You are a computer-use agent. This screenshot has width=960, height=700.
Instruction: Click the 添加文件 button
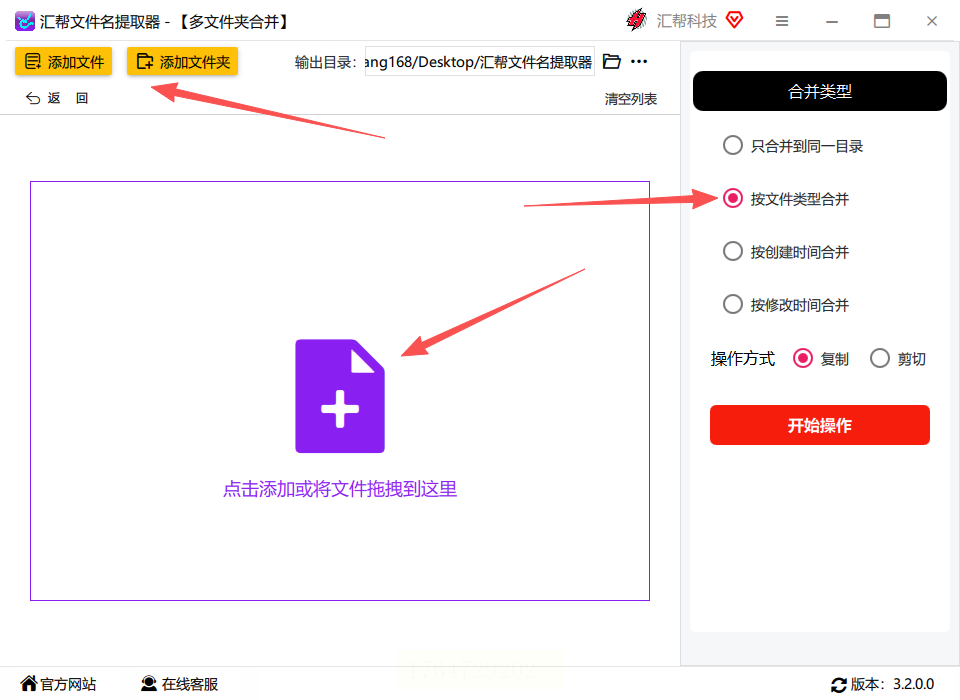point(64,61)
